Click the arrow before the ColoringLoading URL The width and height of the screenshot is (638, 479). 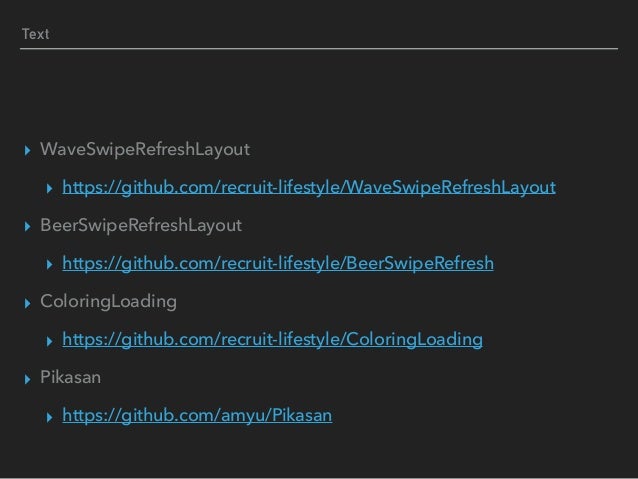(x=49, y=341)
